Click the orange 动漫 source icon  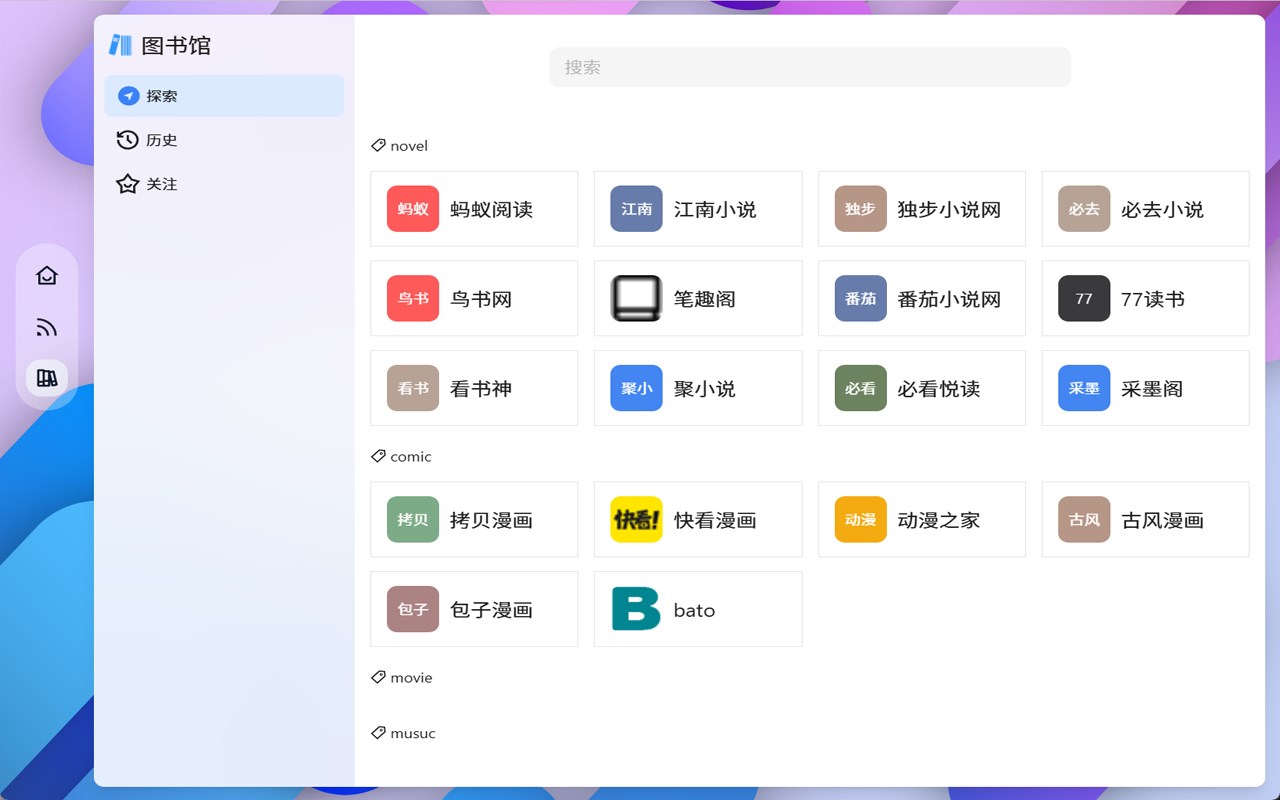pos(861,519)
